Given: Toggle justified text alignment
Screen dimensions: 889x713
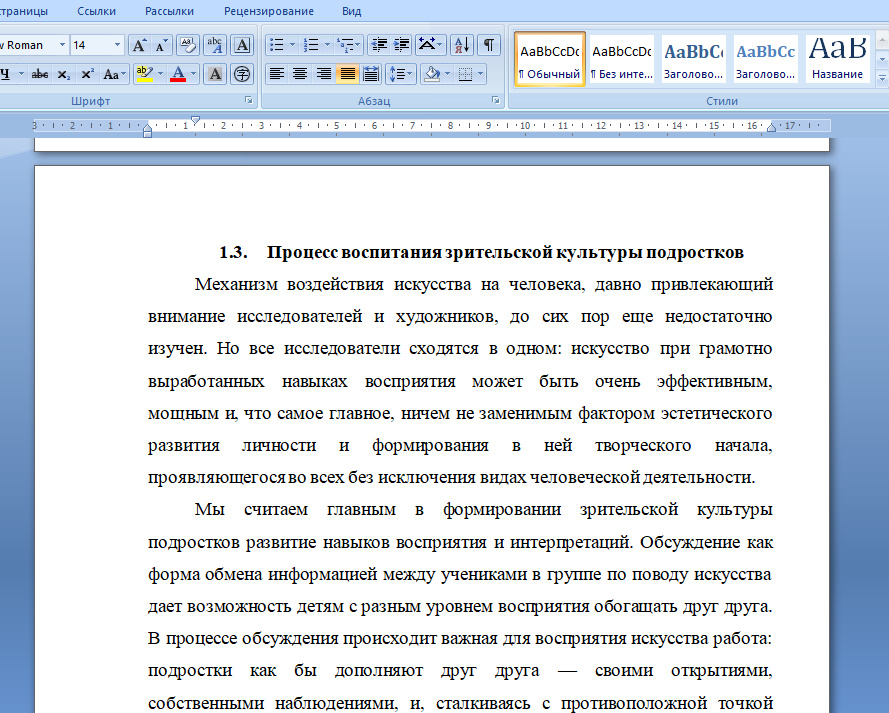Looking at the screenshot, I should [348, 74].
